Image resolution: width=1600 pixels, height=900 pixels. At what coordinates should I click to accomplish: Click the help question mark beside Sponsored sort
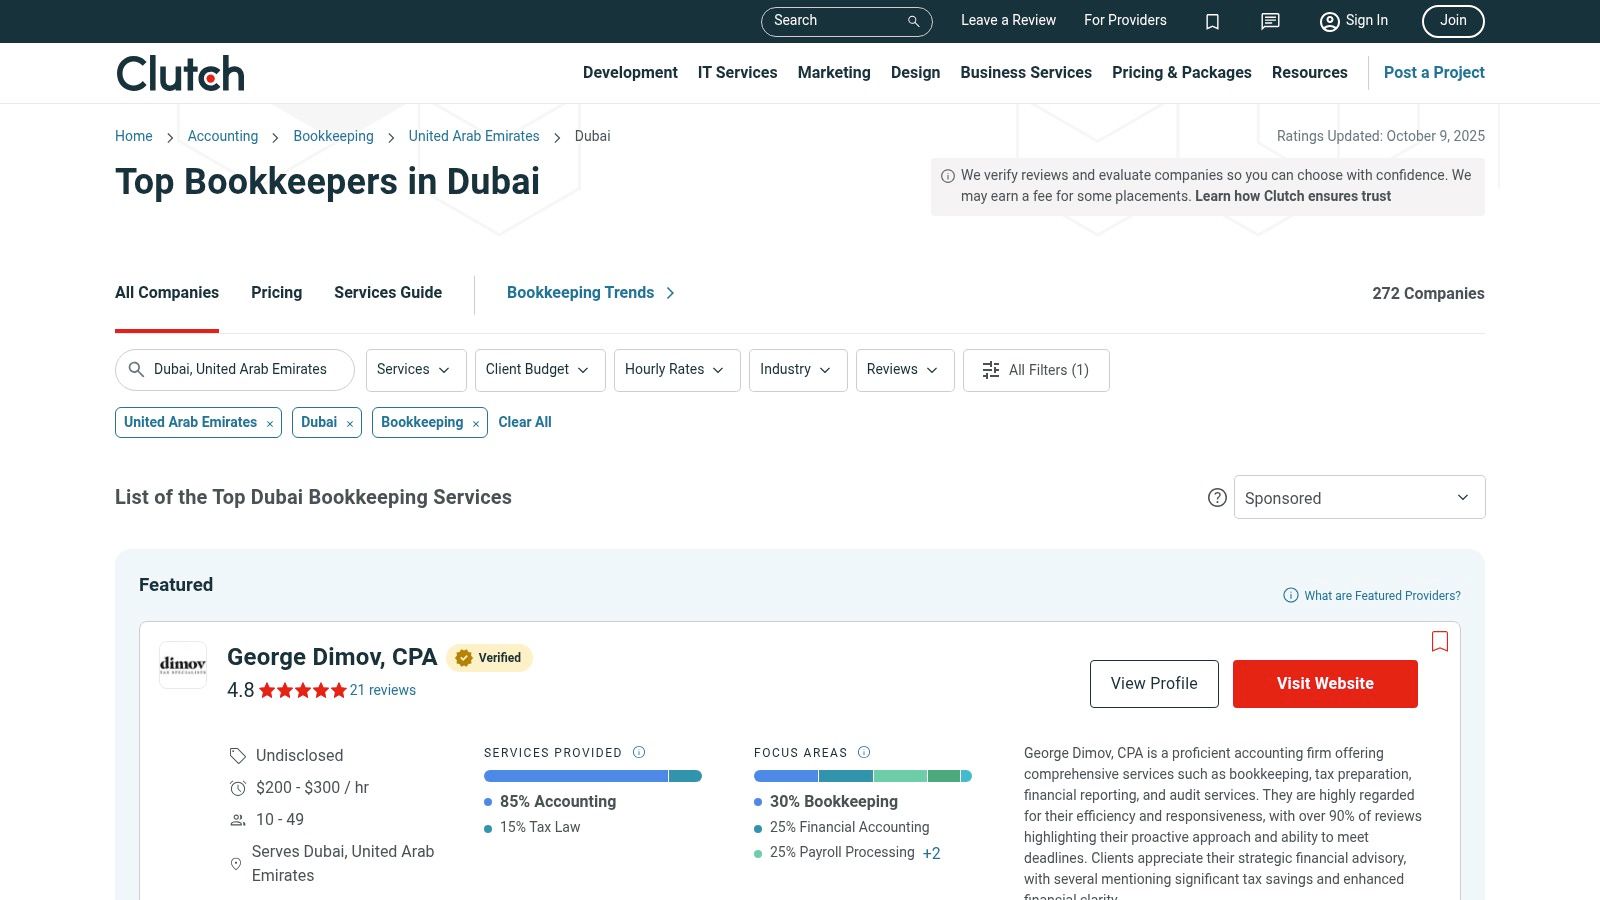point(1217,497)
